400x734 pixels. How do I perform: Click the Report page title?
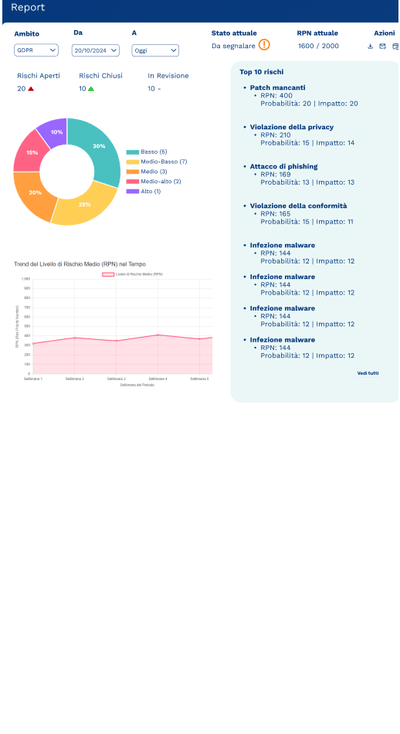click(28, 7)
